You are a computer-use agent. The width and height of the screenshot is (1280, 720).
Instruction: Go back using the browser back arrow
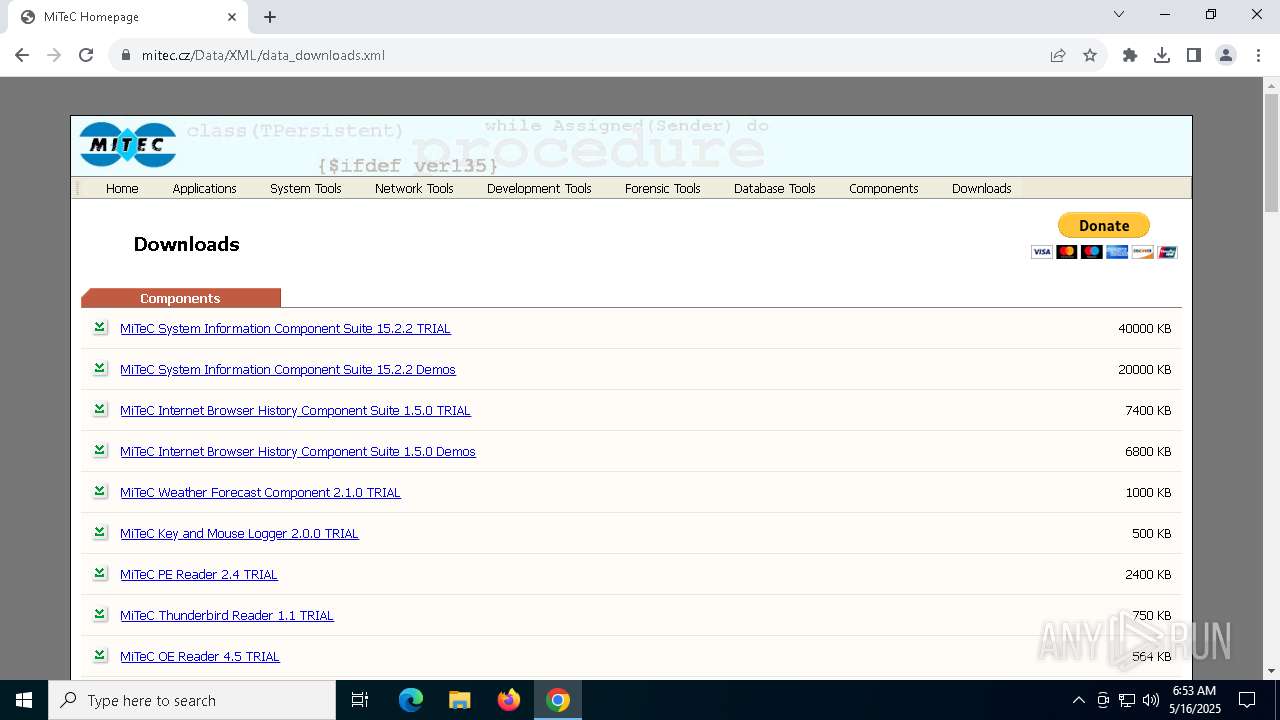click(22, 55)
